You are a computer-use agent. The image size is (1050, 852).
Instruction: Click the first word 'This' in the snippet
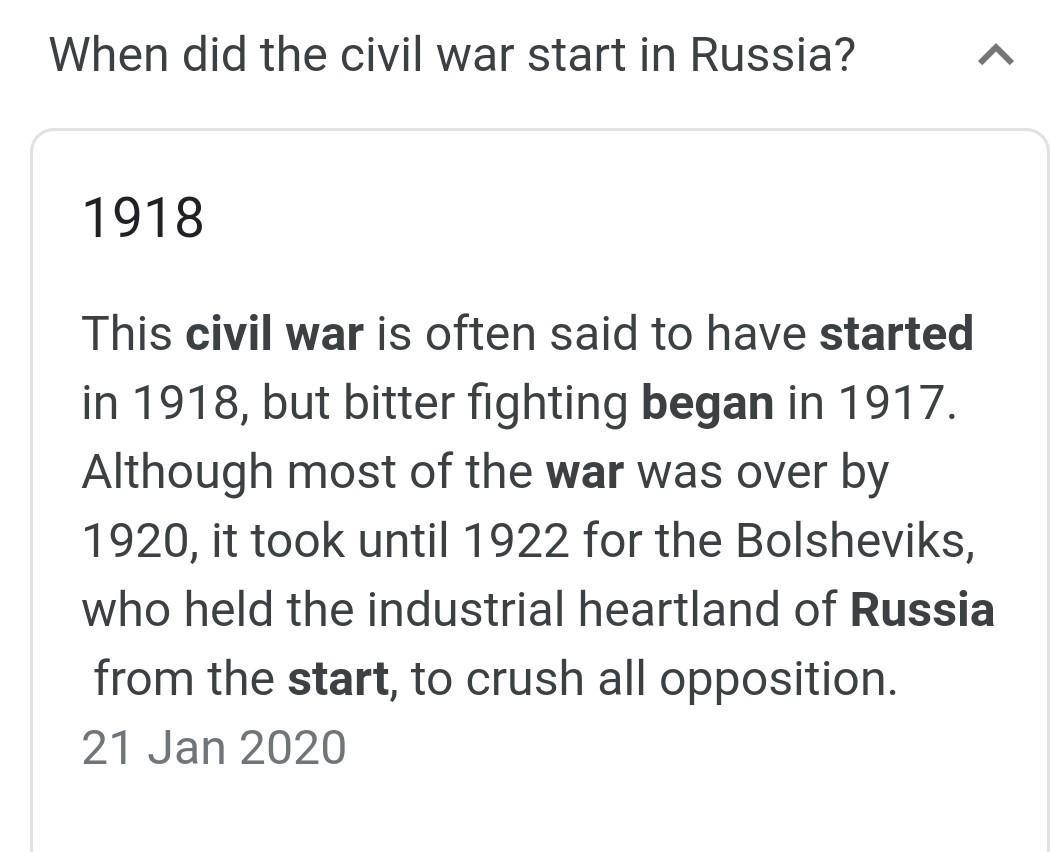pyautogui.click(x=127, y=333)
